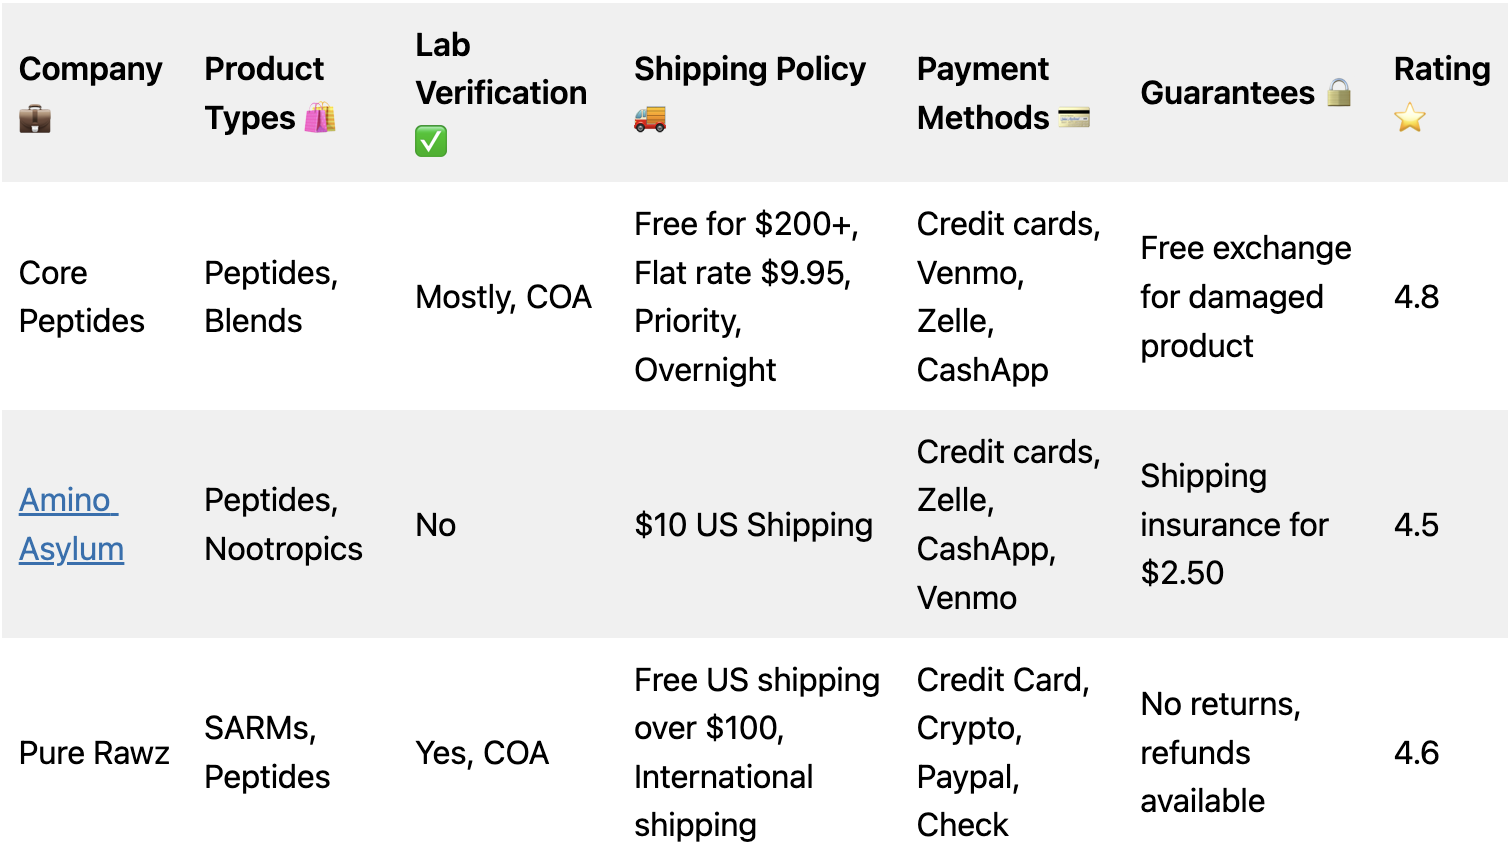Click the star emoji under Rating
This screenshot has height=862, width=1508.
click(1410, 118)
